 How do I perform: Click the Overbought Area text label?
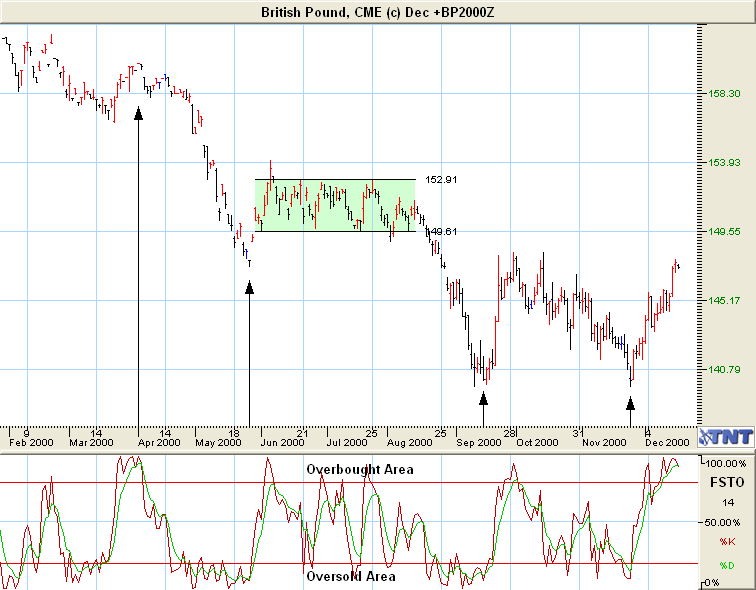[x=359, y=469]
